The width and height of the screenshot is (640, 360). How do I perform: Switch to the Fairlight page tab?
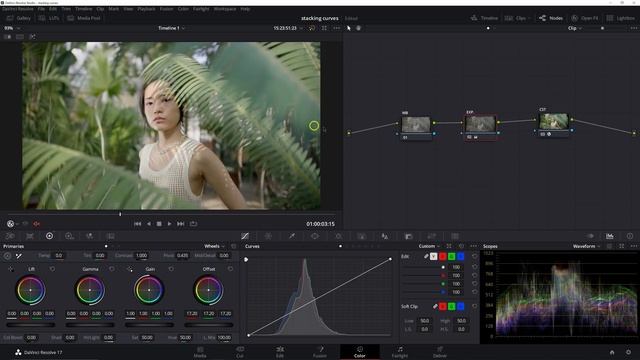pyautogui.click(x=400, y=352)
